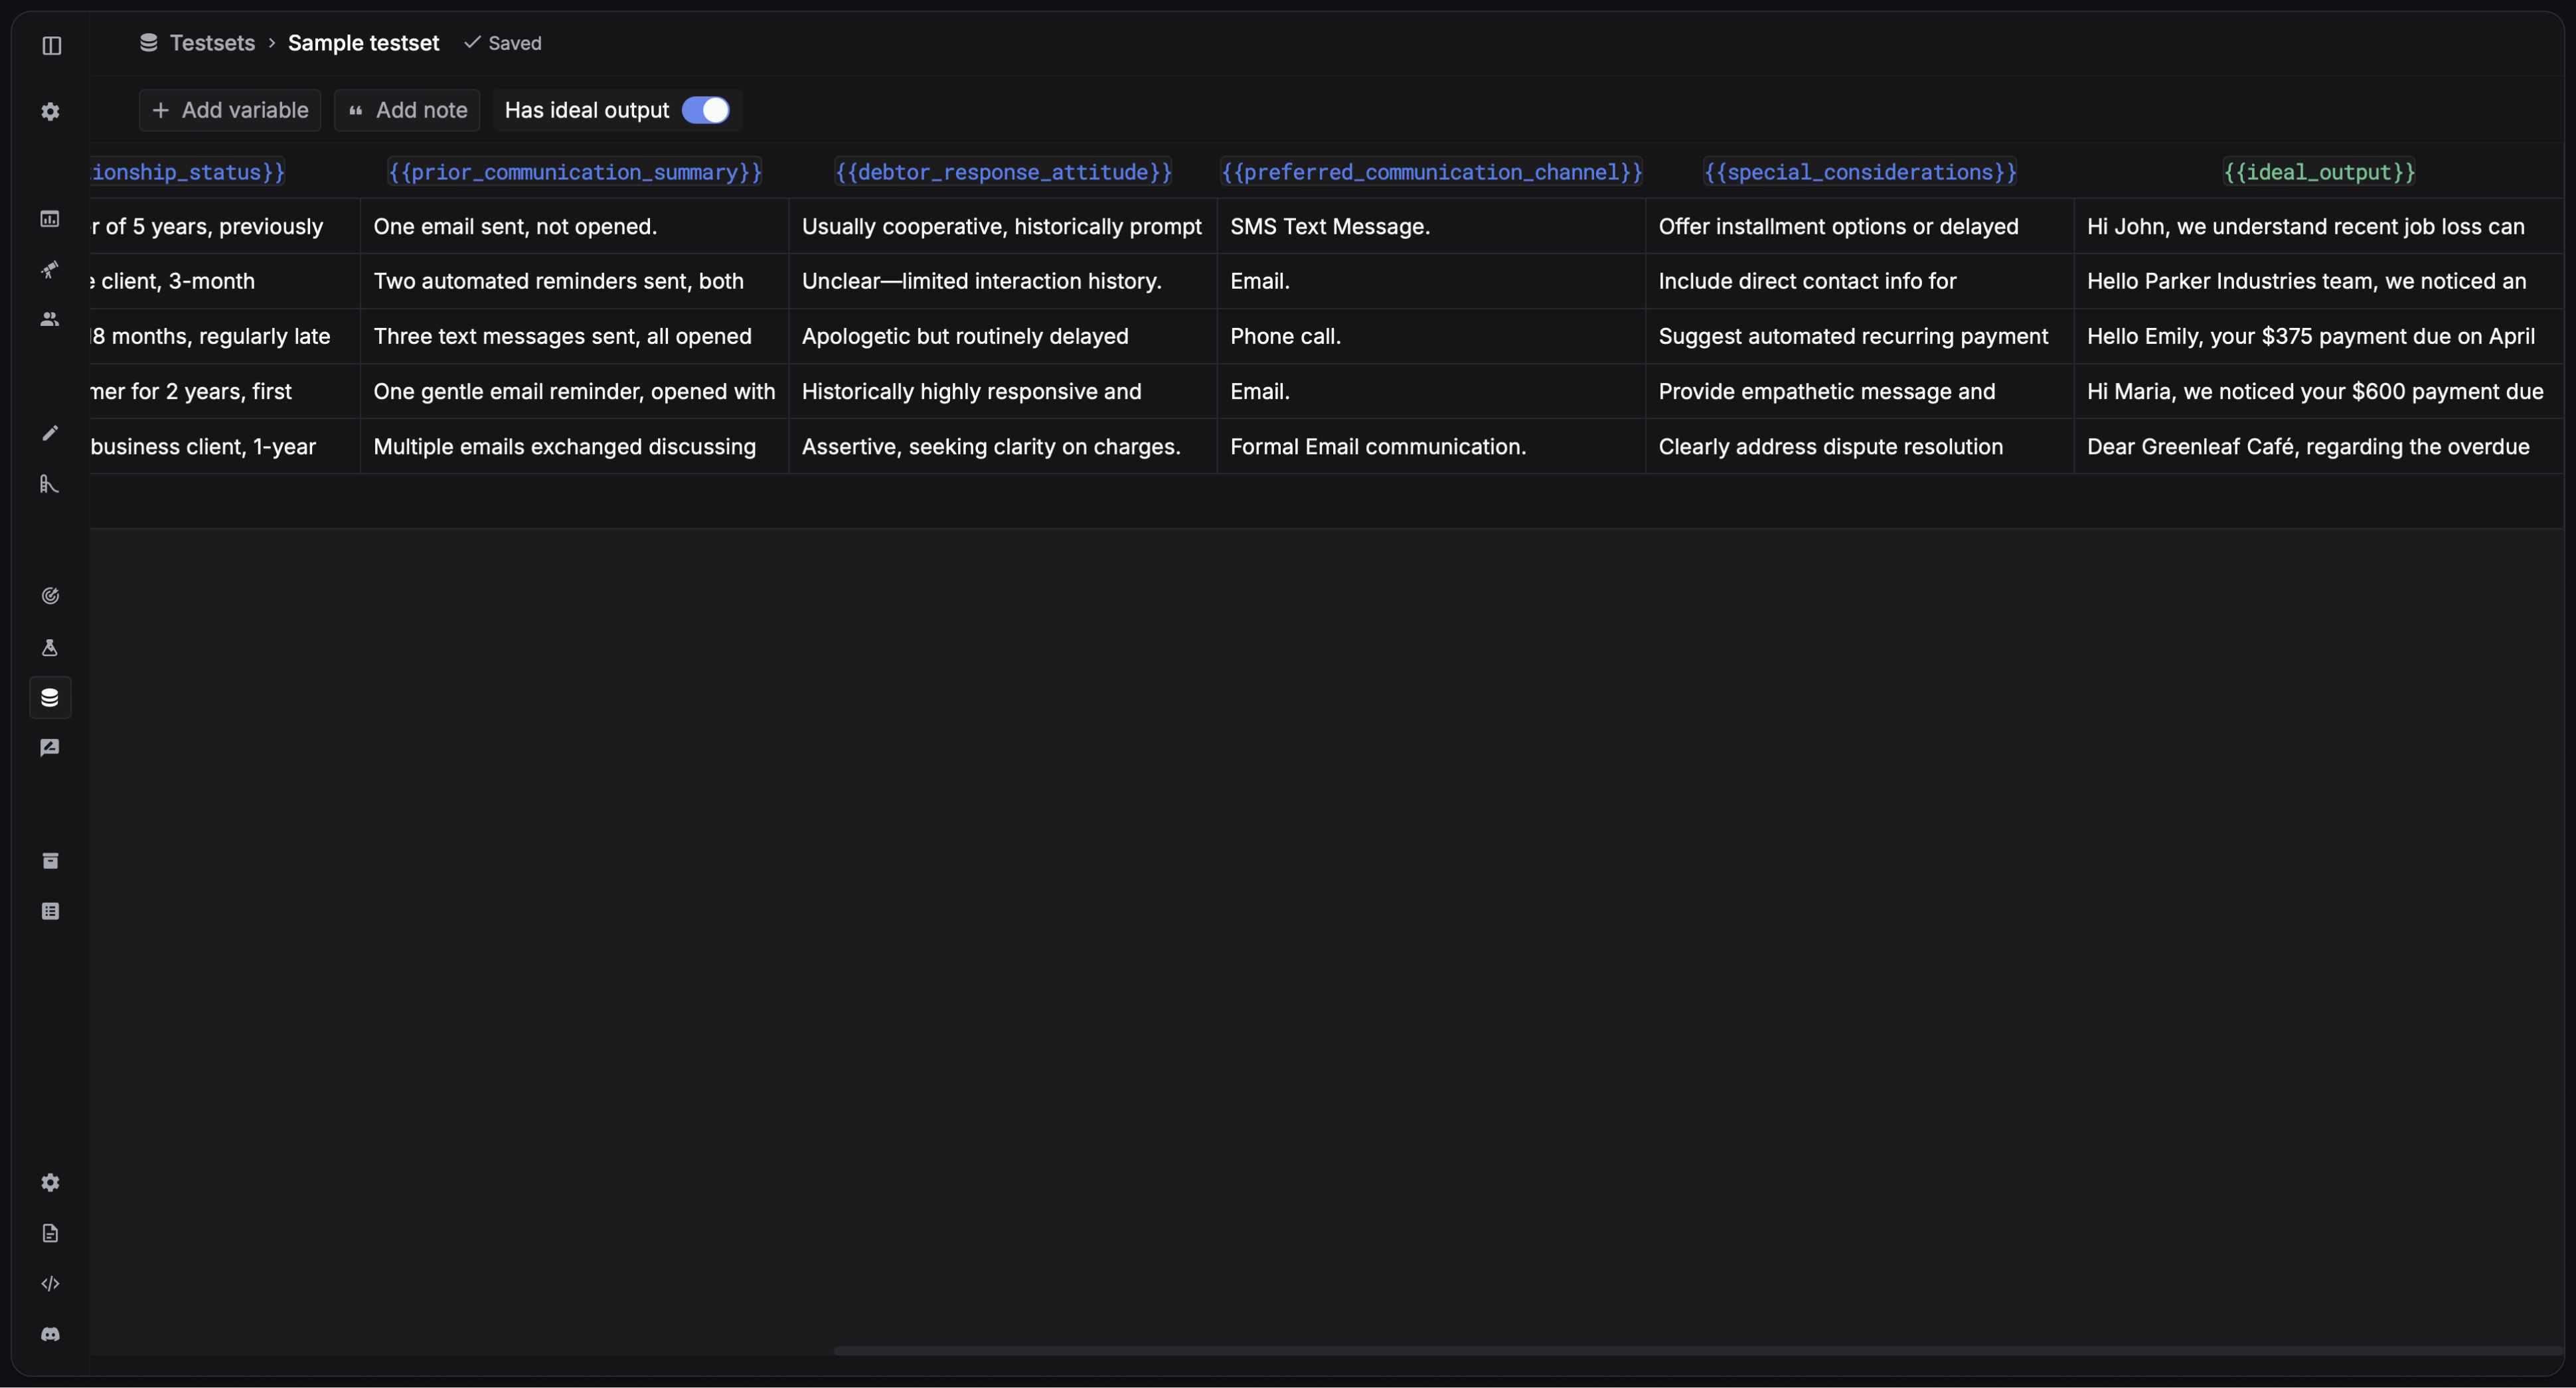The height and width of the screenshot is (1388, 2576).
Task: Click the database icon beside Testsets breadcrumb
Action: (x=148, y=42)
